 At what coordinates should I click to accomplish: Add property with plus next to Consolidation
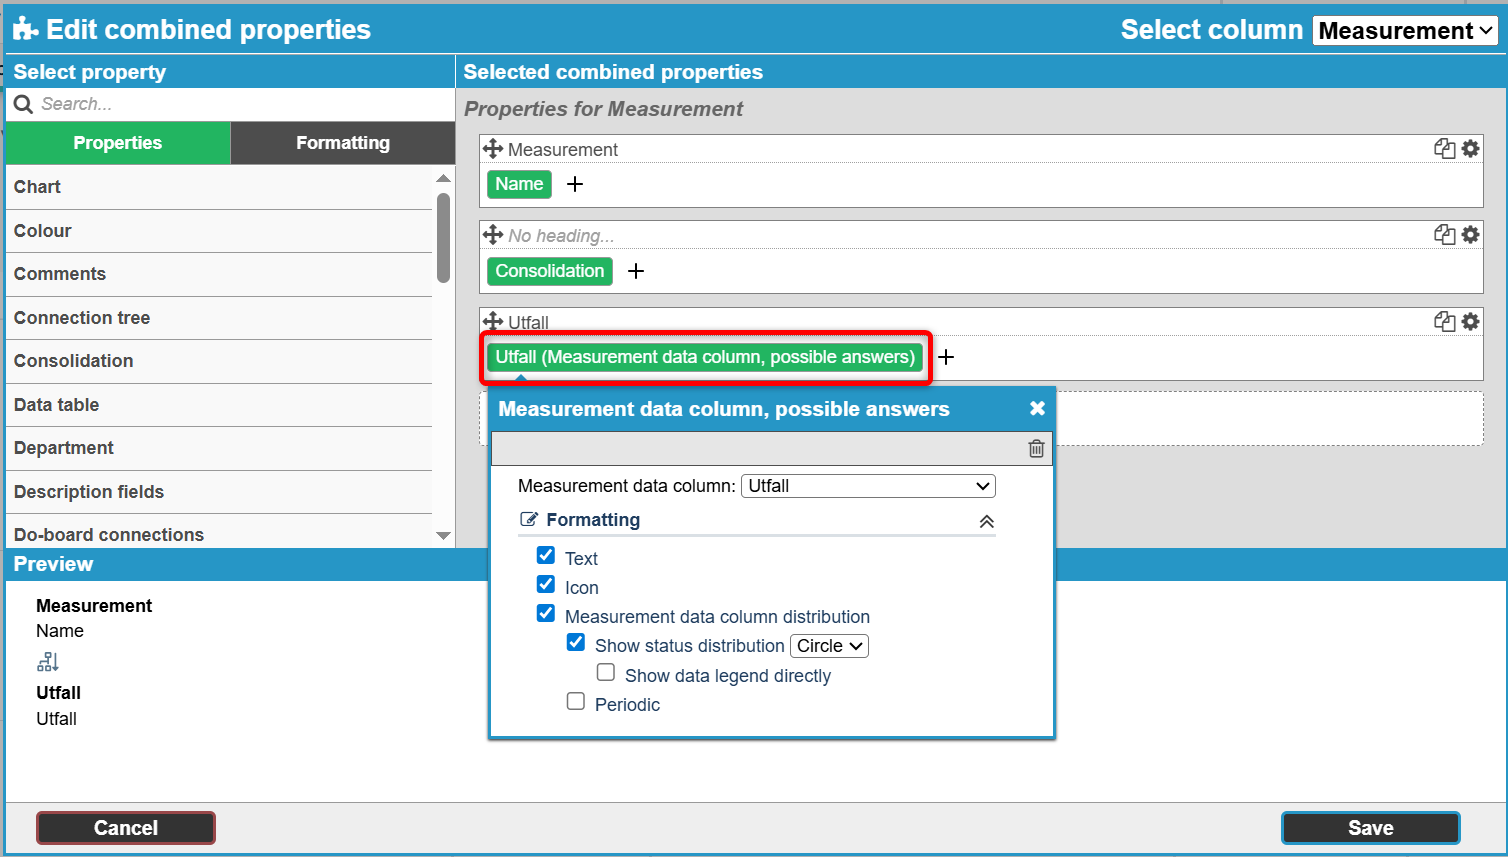(x=636, y=271)
